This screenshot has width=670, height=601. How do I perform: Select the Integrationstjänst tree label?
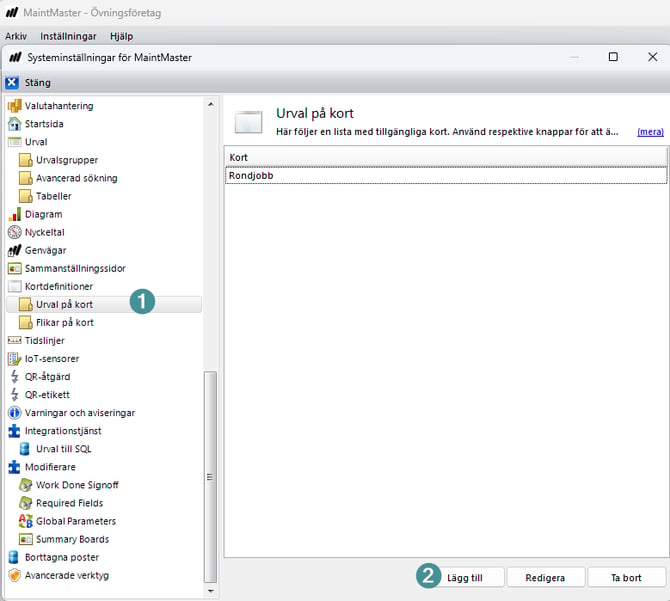(63, 431)
